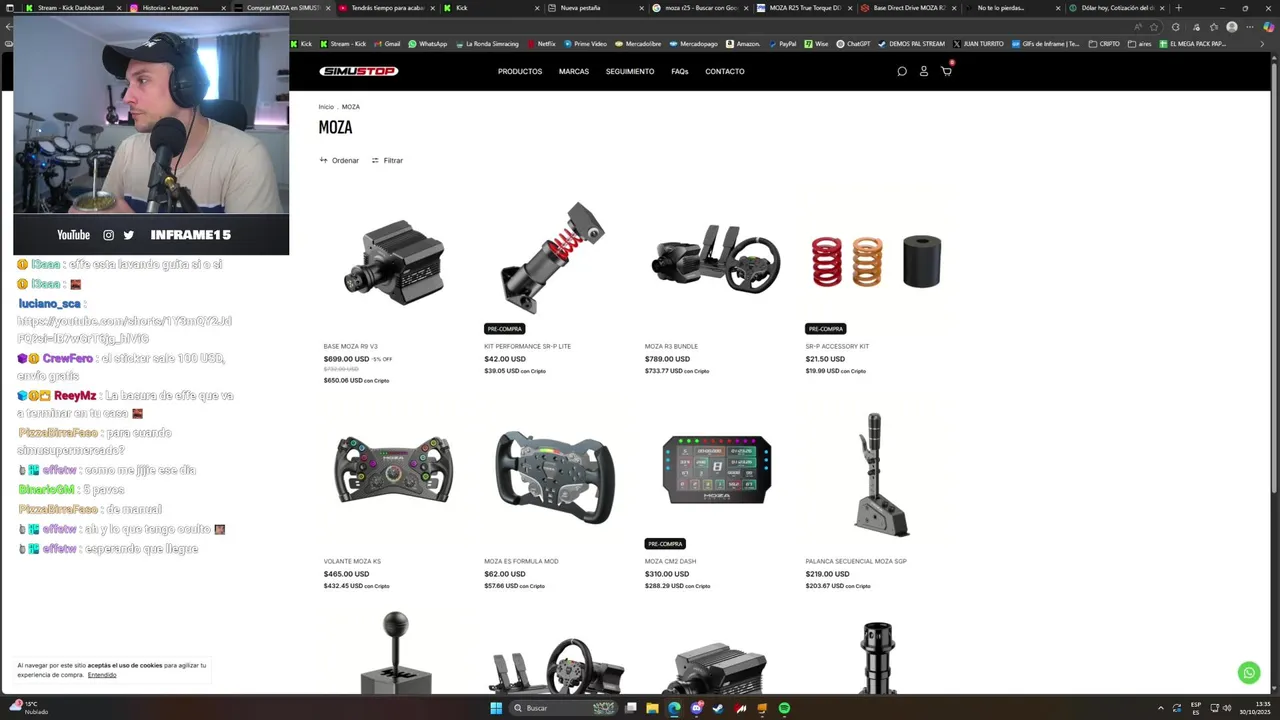Image resolution: width=1280 pixels, height=720 pixels.
Task: Open a new browser tab with plus
Action: click(x=1177, y=8)
